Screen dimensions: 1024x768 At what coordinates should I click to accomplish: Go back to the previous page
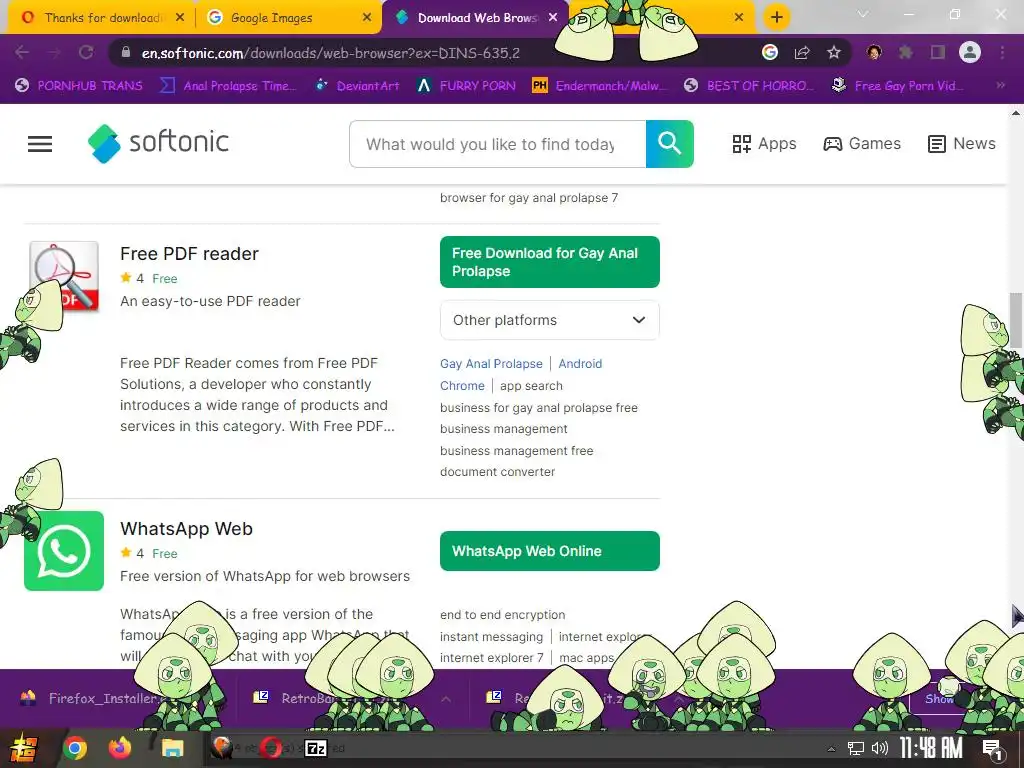pyautogui.click(x=22, y=52)
